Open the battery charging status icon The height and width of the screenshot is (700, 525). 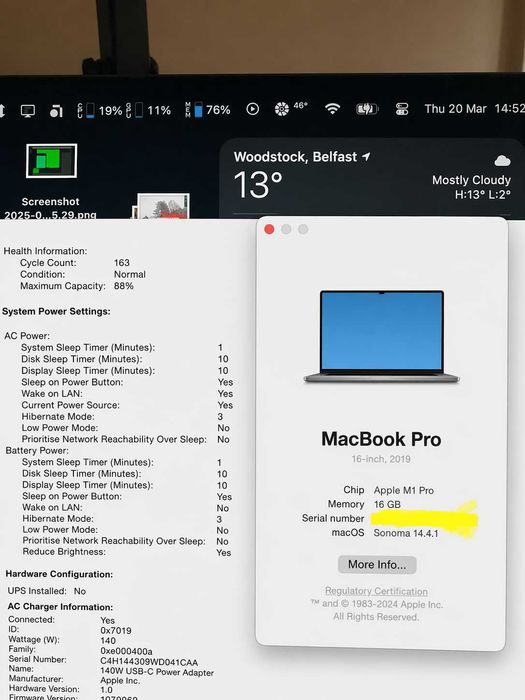point(367,109)
